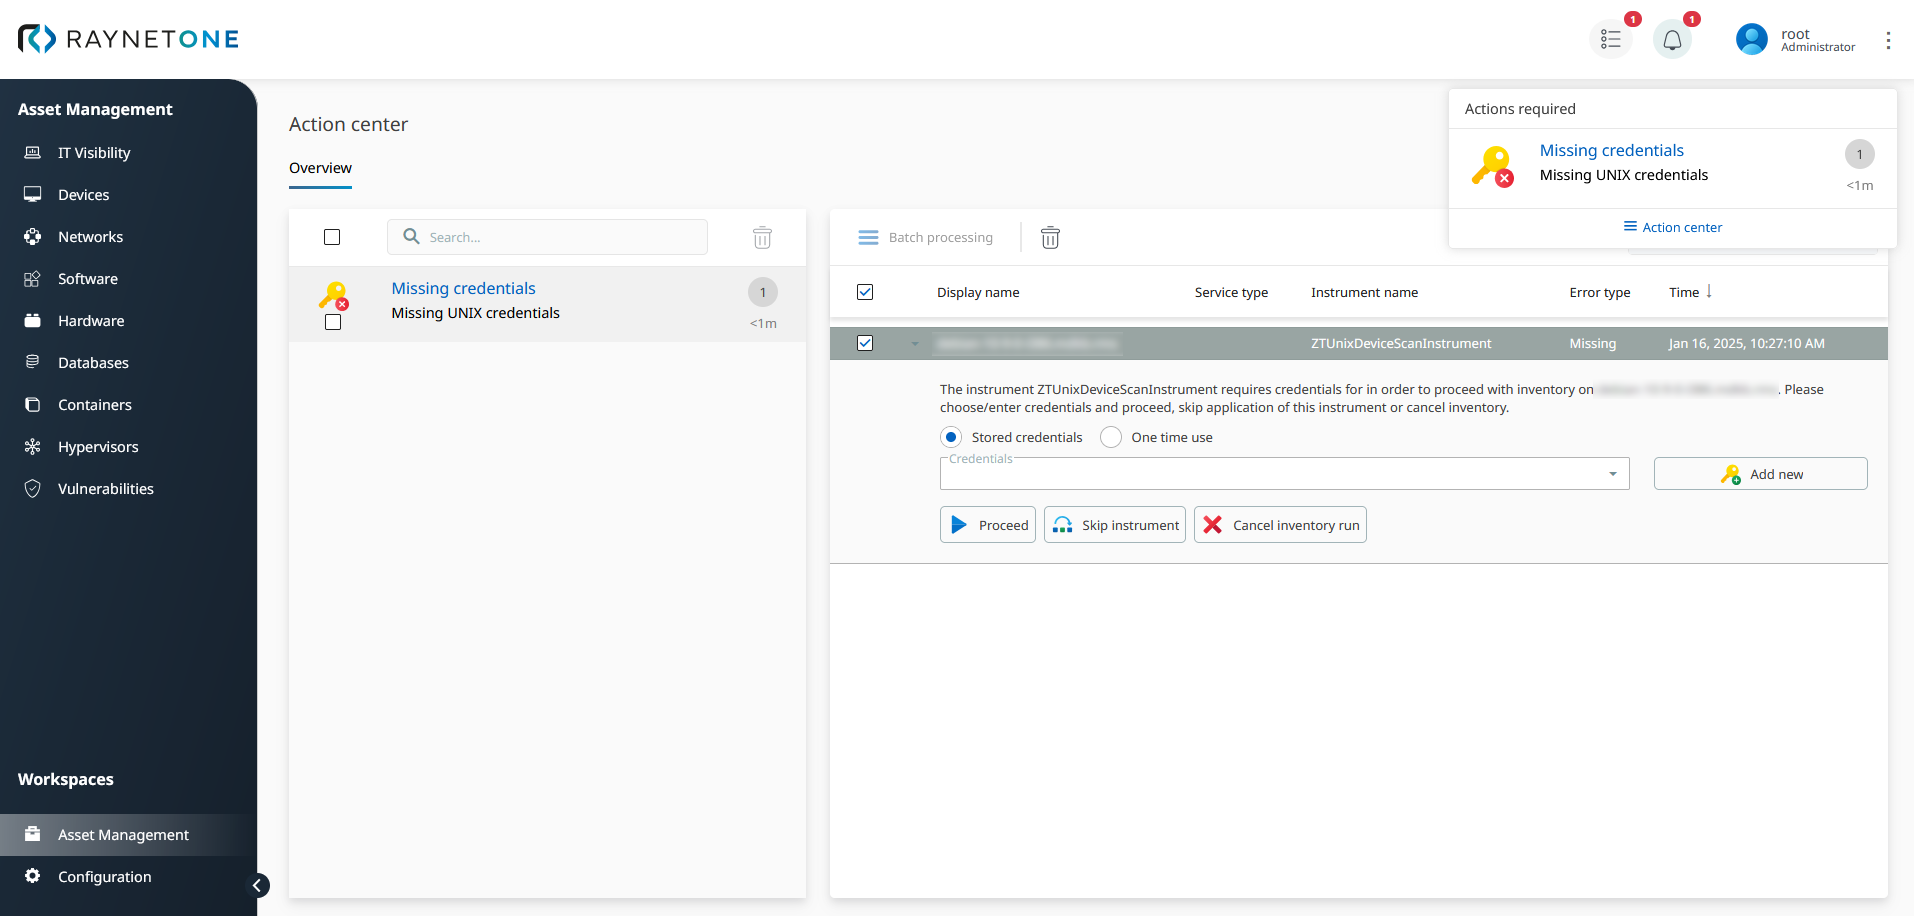Open the task list icon in header
The height and width of the screenshot is (916, 1914).
(x=1610, y=40)
